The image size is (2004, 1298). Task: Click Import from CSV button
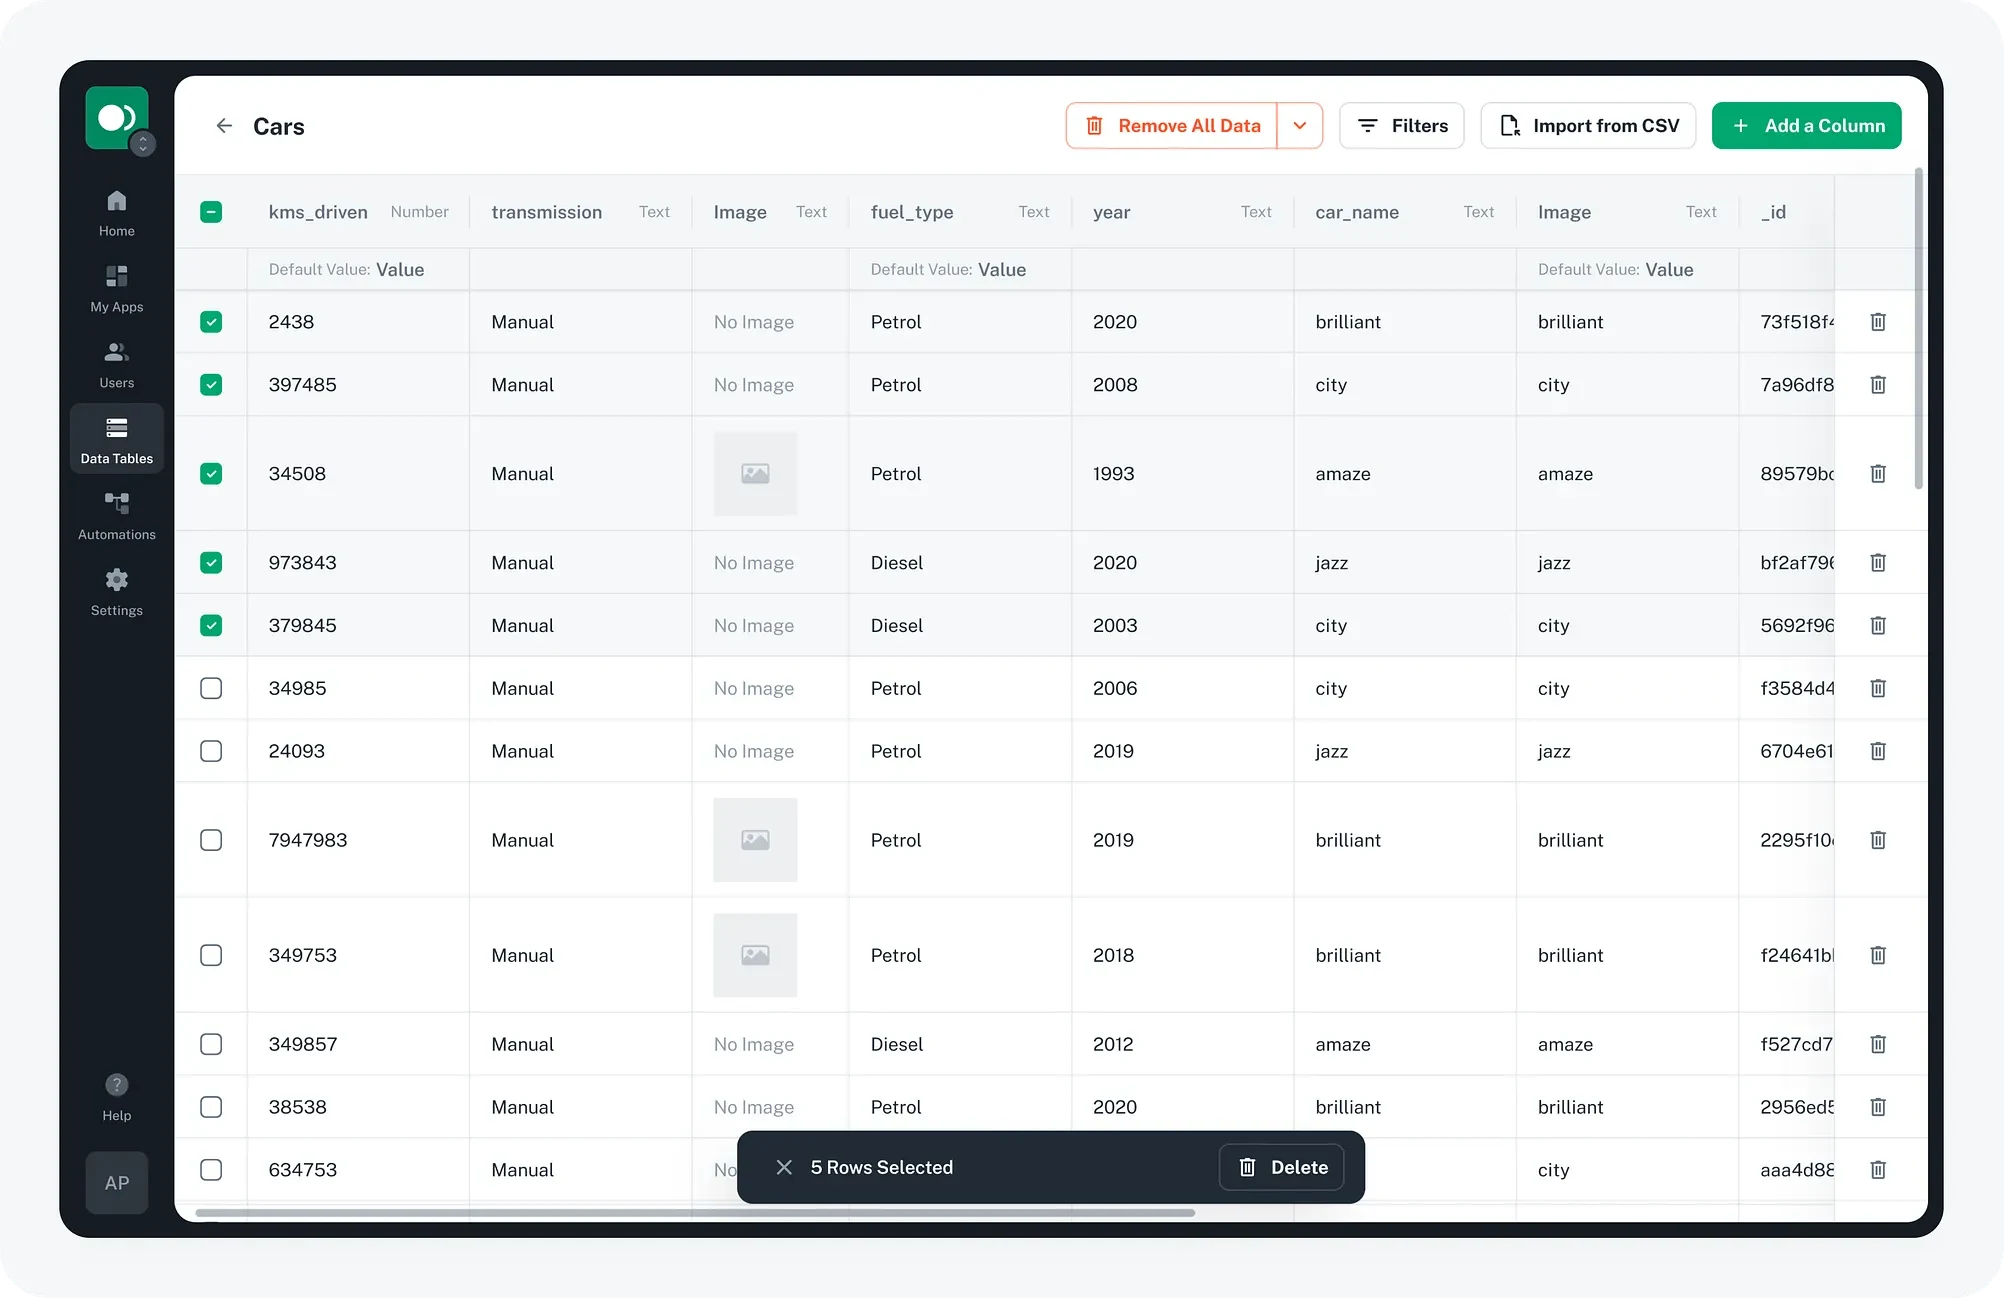tap(1588, 126)
